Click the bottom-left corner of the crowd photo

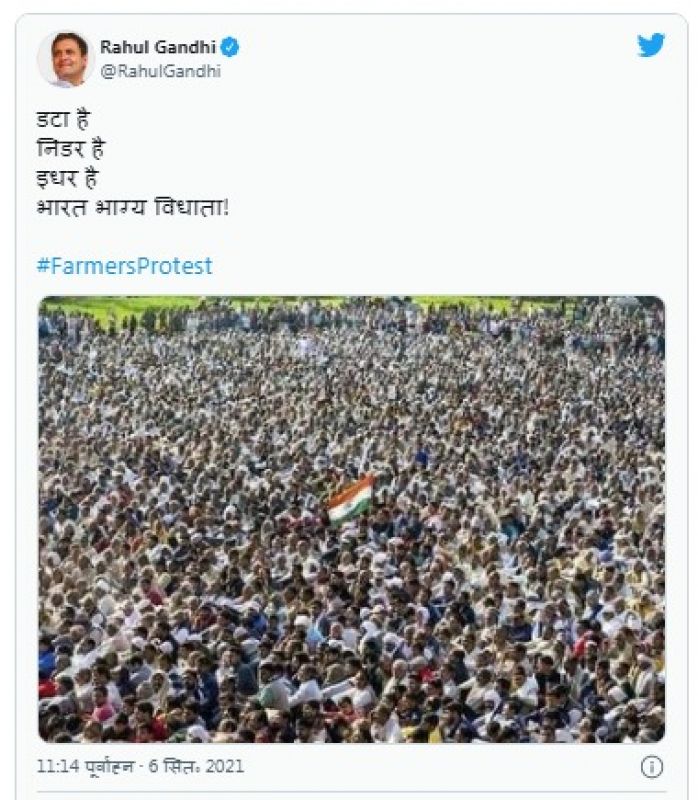[46, 733]
